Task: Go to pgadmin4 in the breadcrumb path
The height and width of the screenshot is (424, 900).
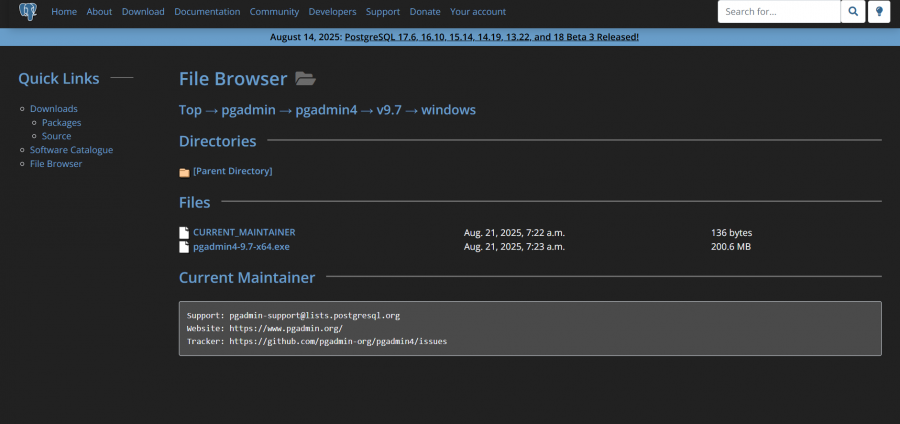Action: pos(326,110)
